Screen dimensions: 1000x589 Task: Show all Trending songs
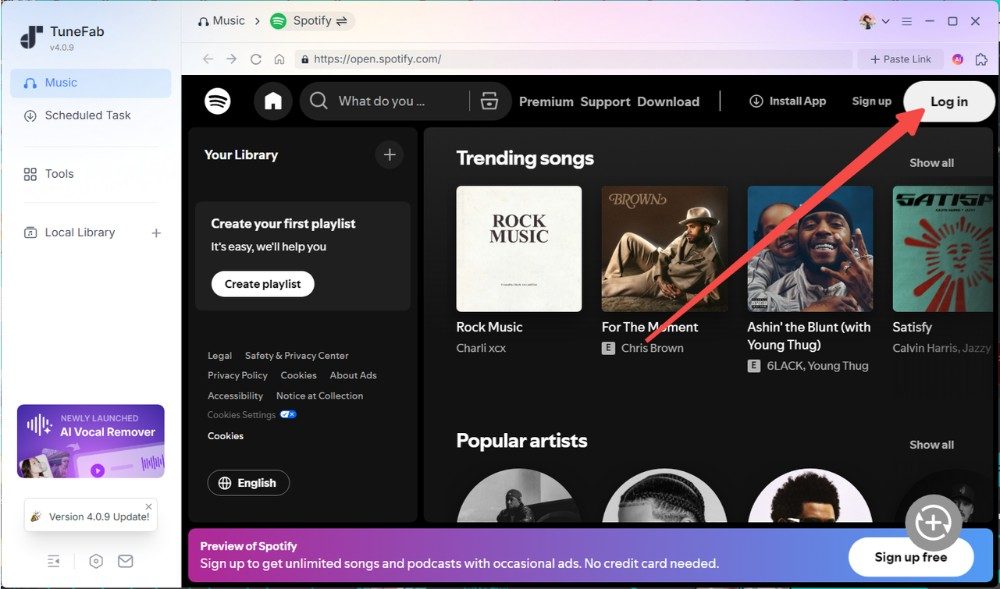click(x=931, y=163)
